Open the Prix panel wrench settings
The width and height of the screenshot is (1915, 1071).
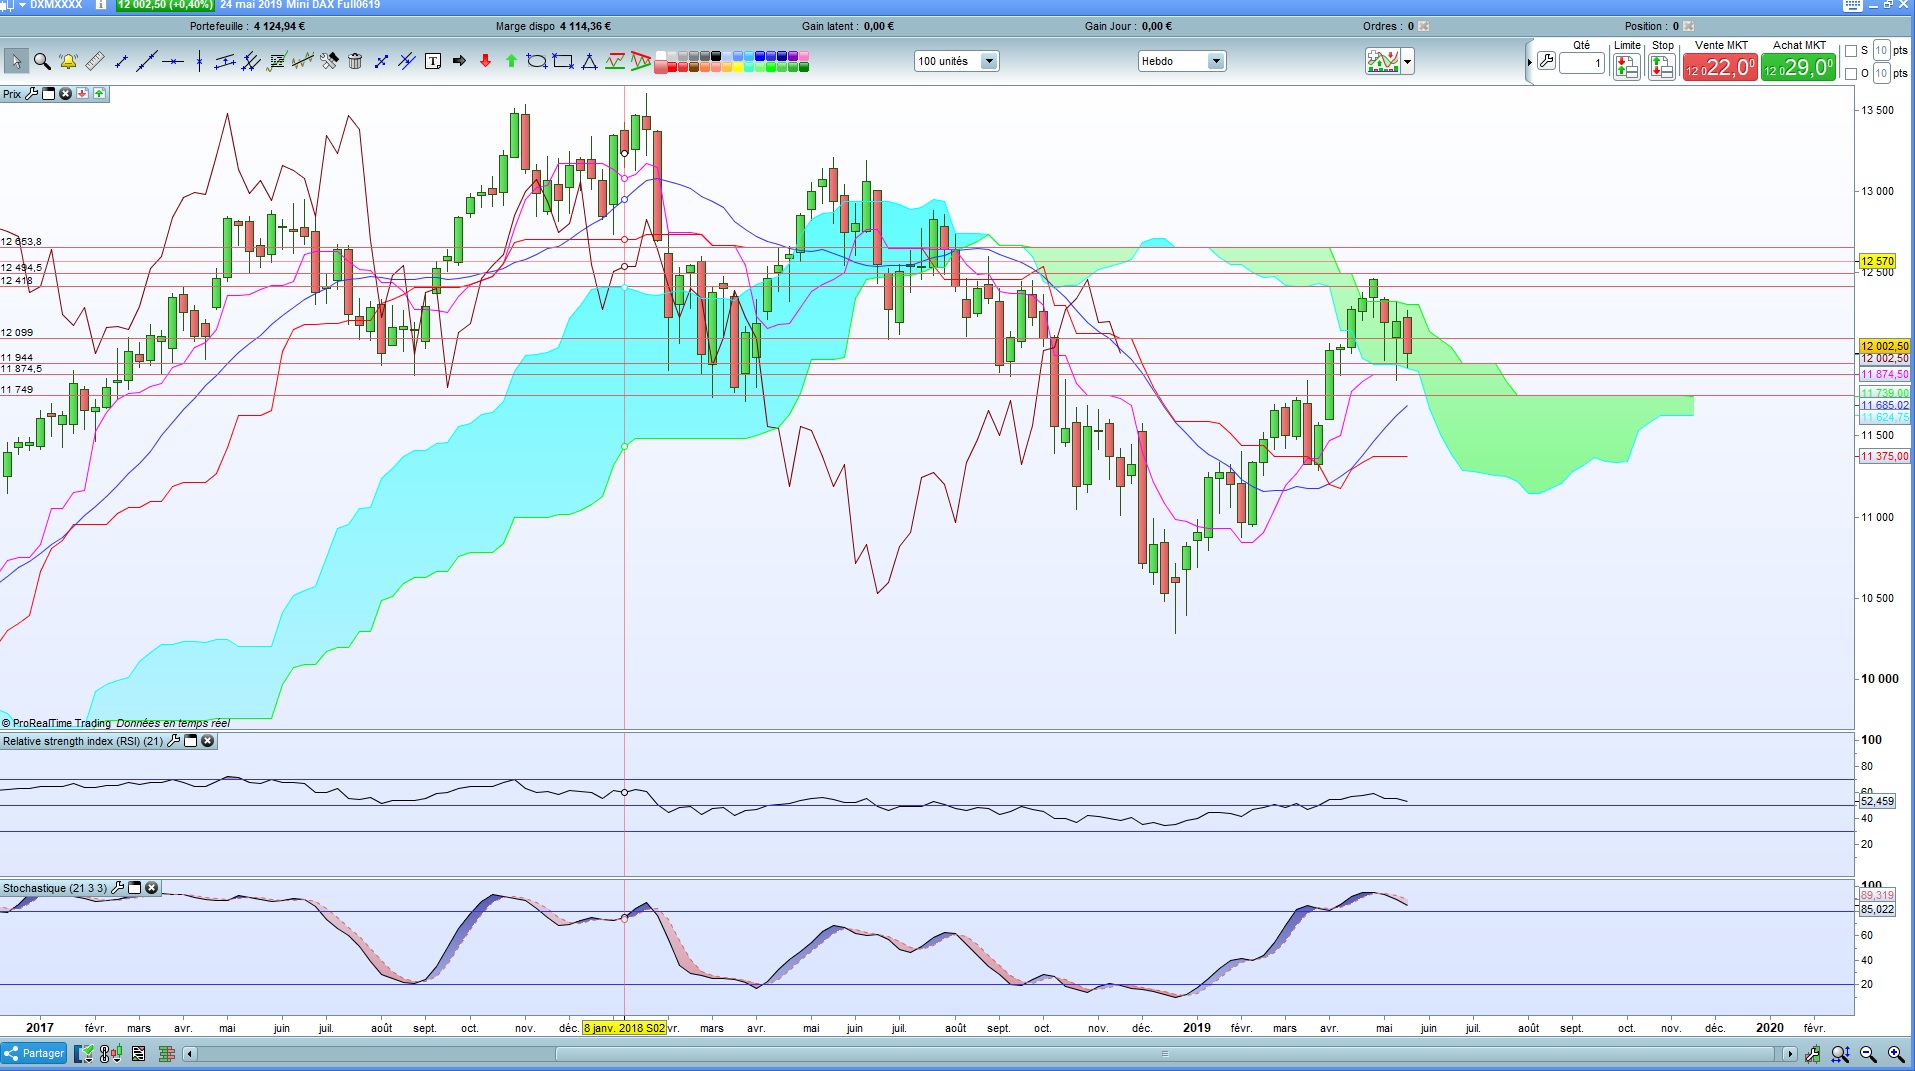[x=31, y=94]
